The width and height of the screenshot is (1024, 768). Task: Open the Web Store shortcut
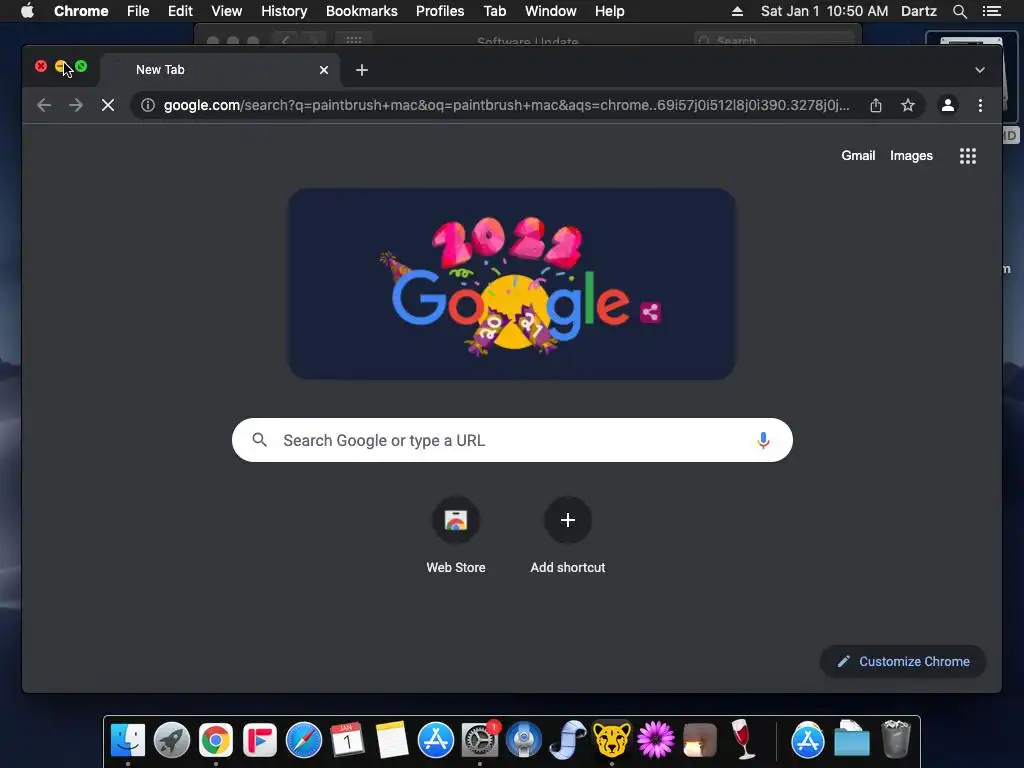point(456,536)
